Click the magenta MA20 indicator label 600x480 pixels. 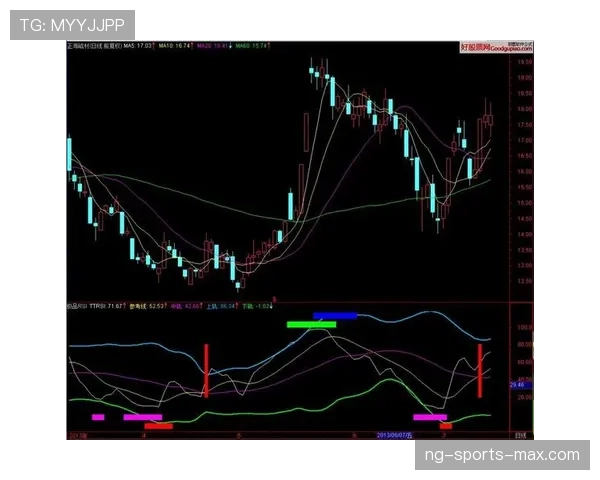click(214, 46)
